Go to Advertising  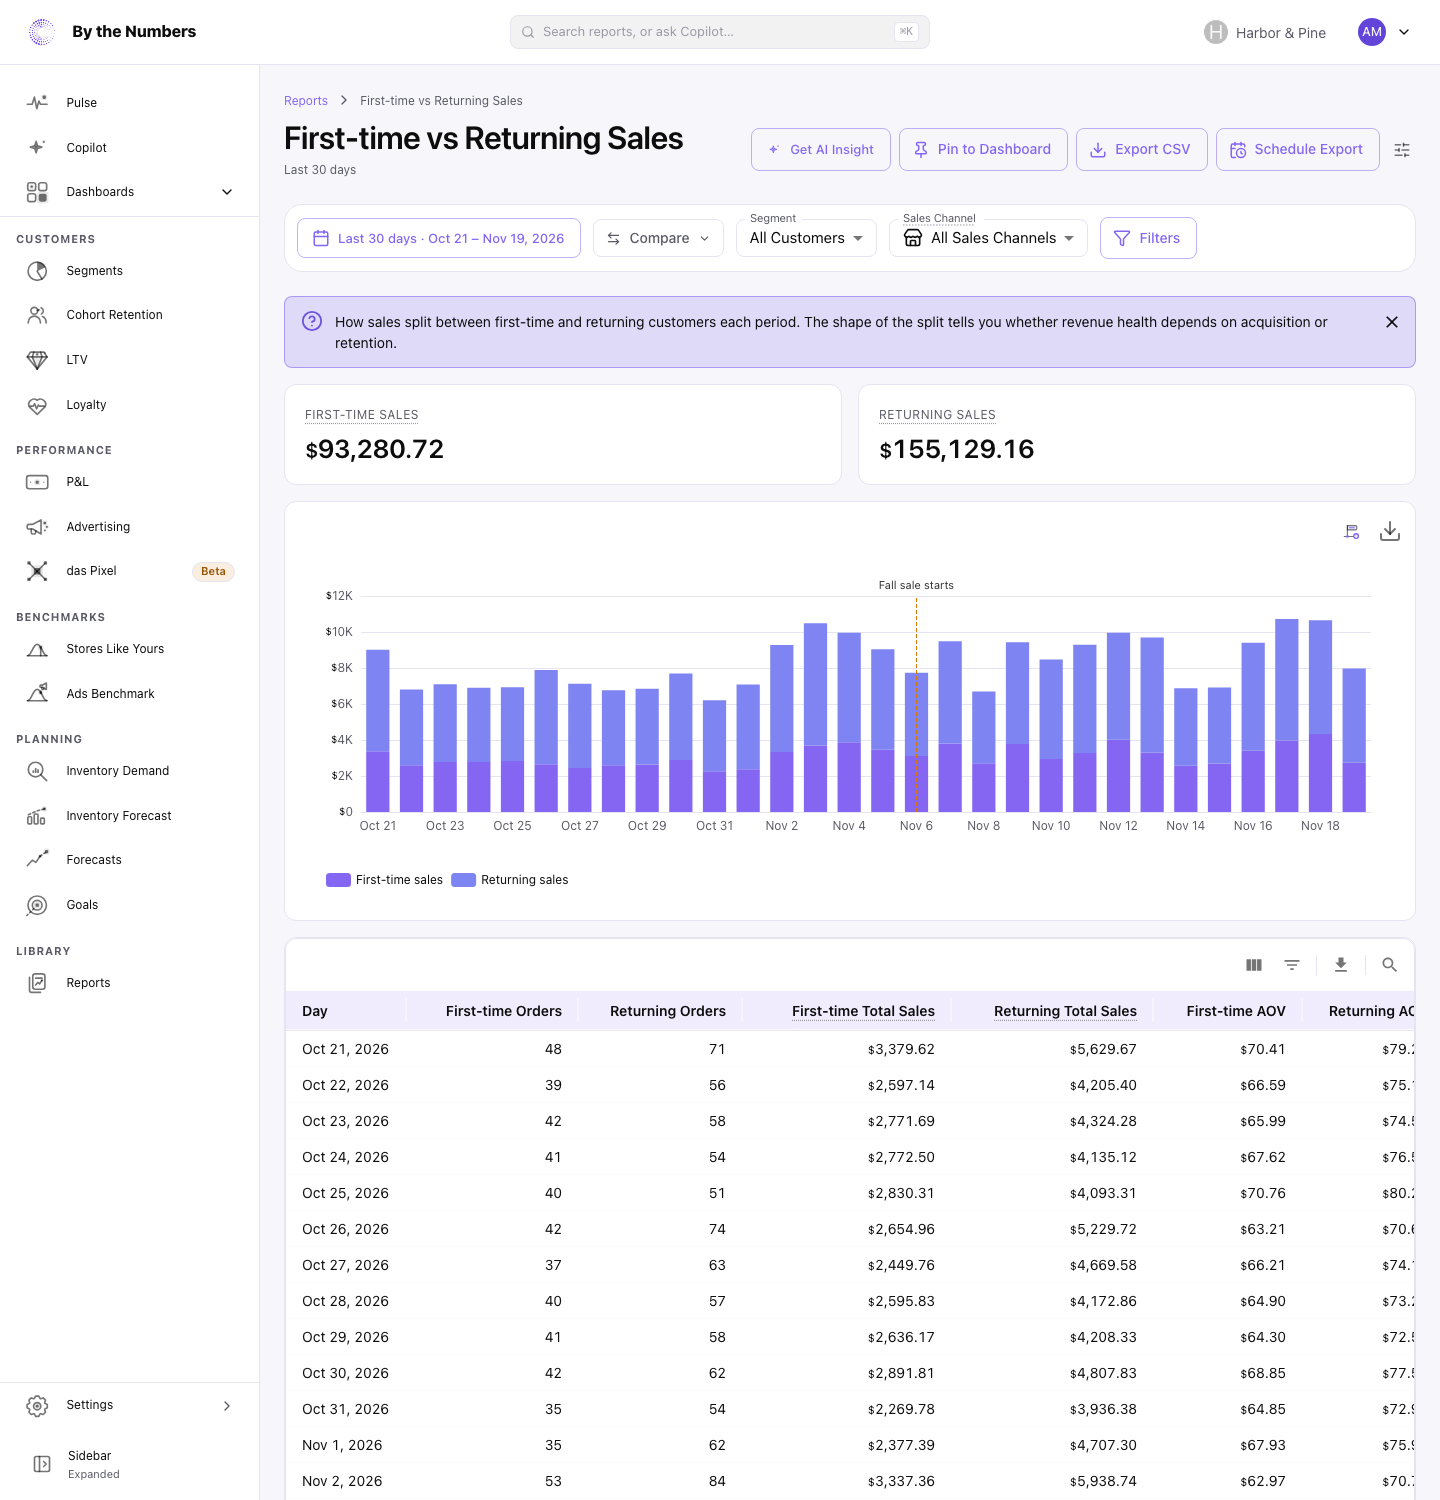[130, 527]
